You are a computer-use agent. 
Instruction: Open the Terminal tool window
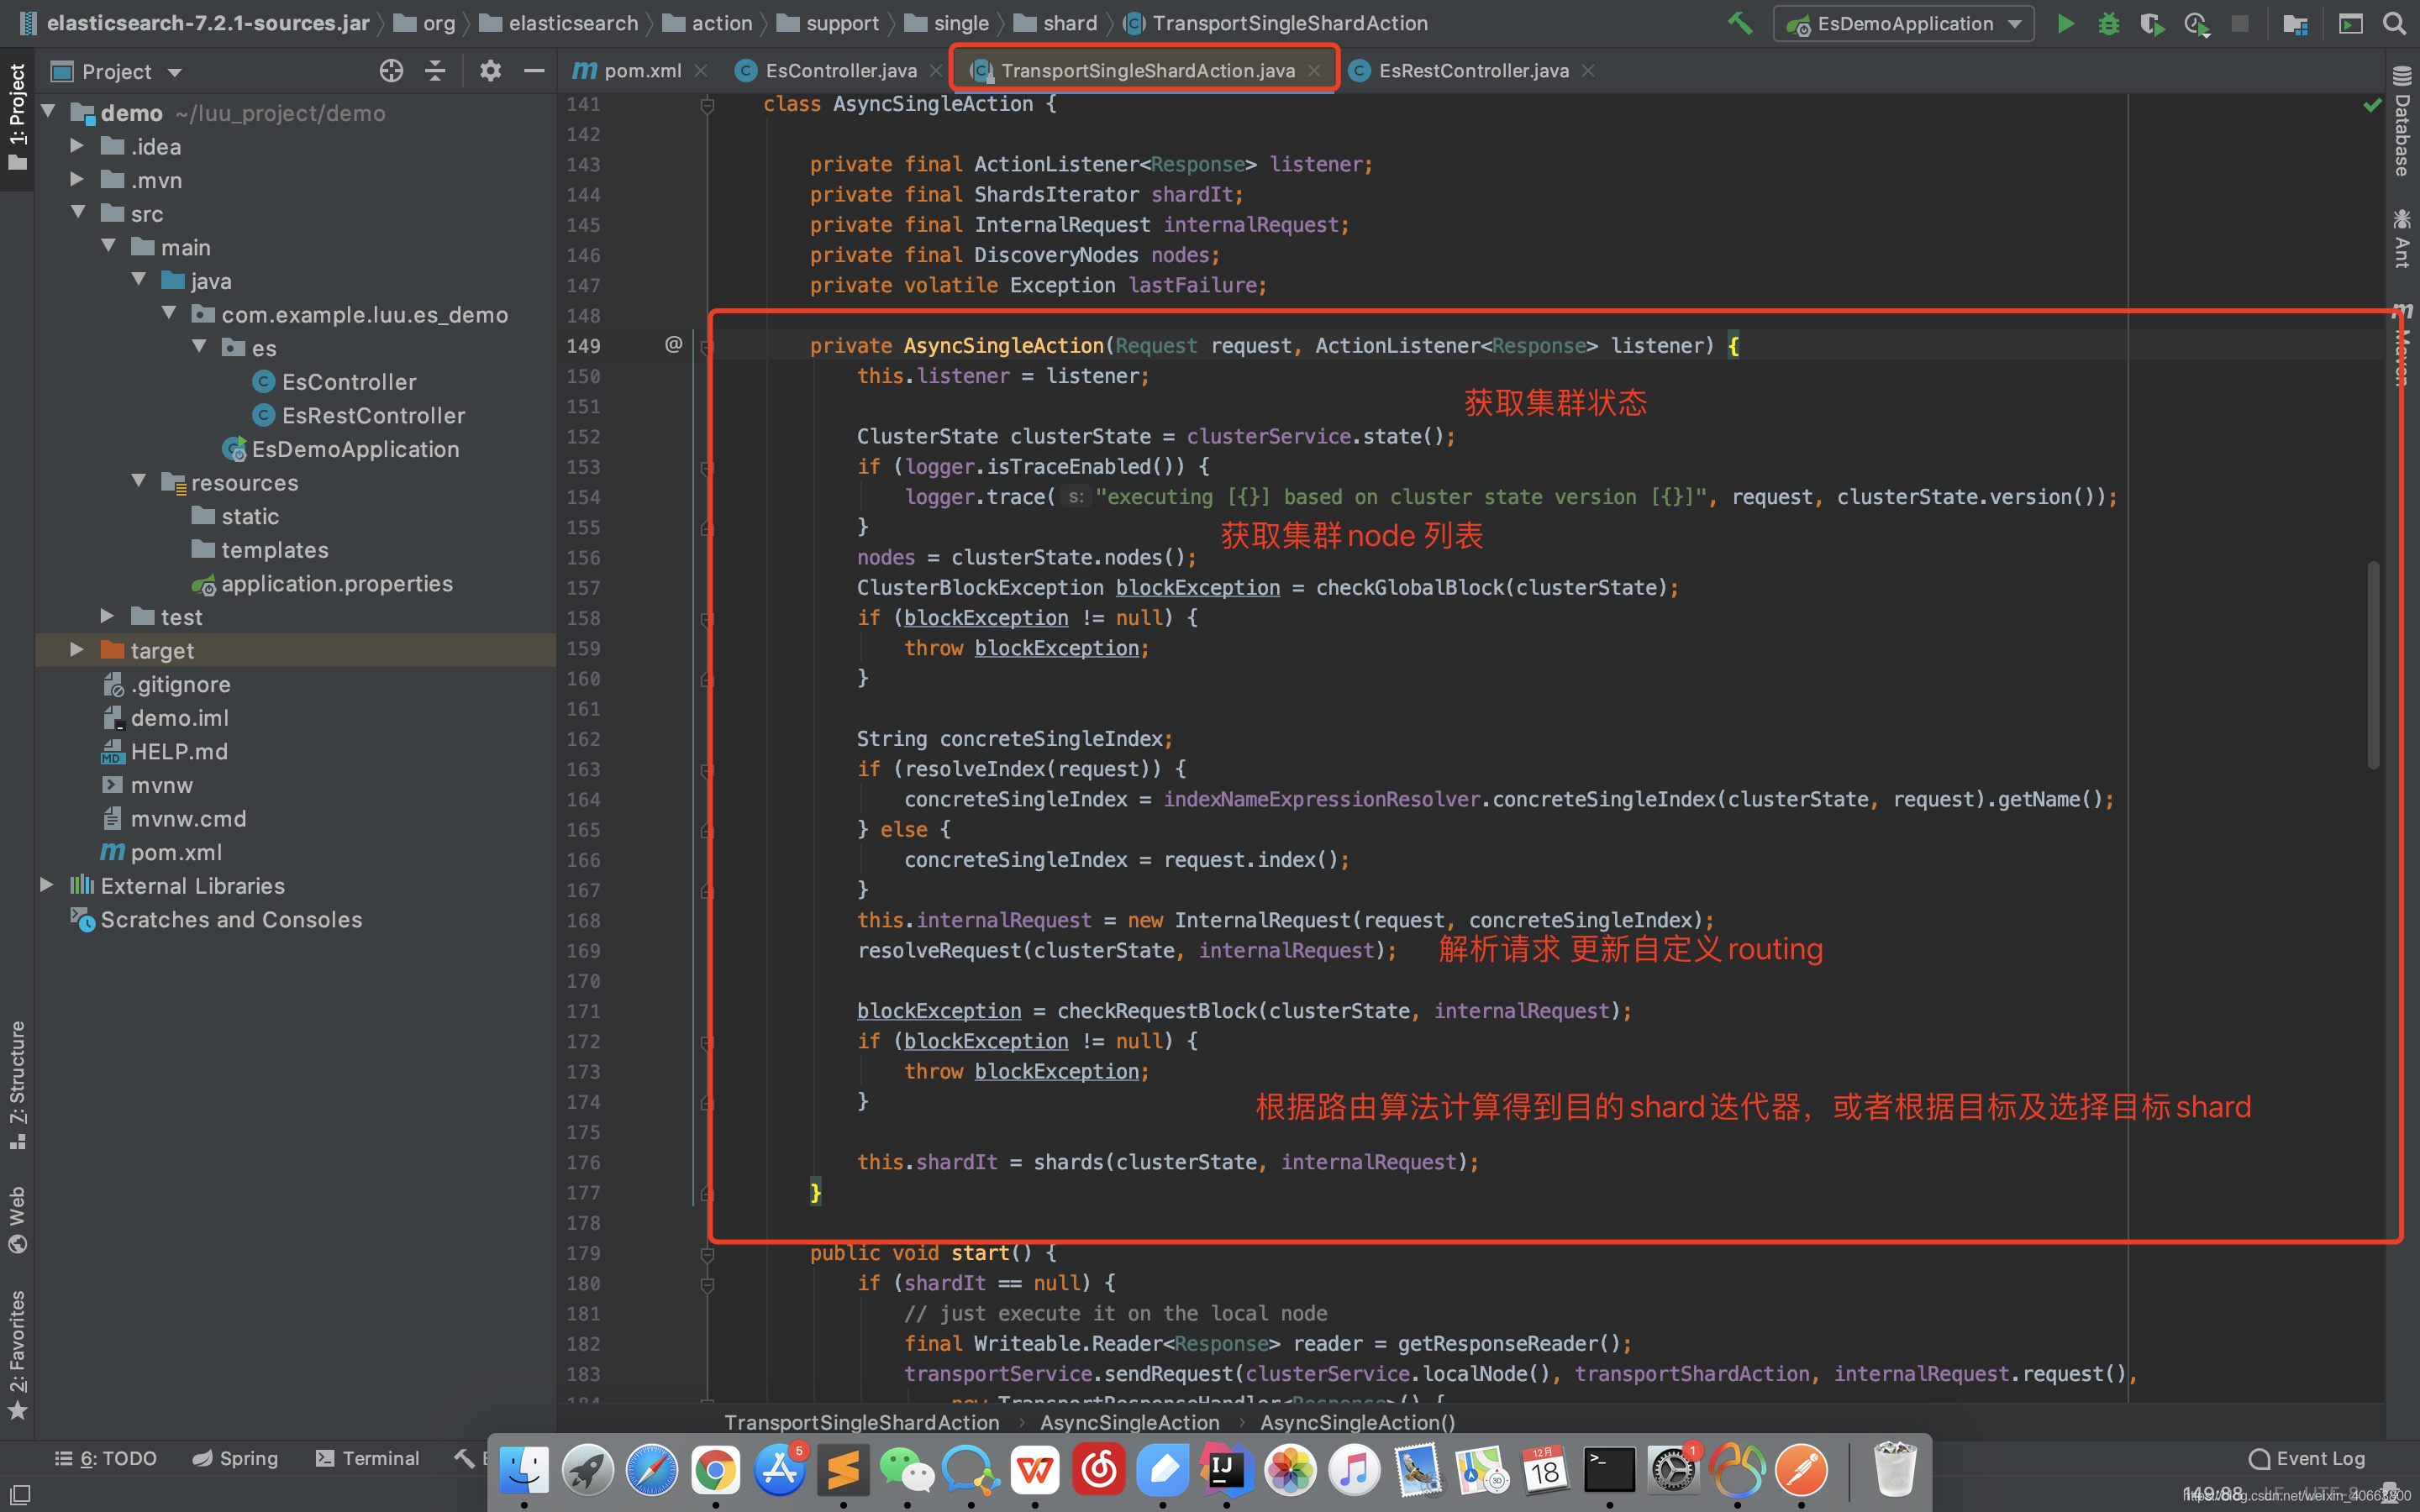click(x=367, y=1458)
